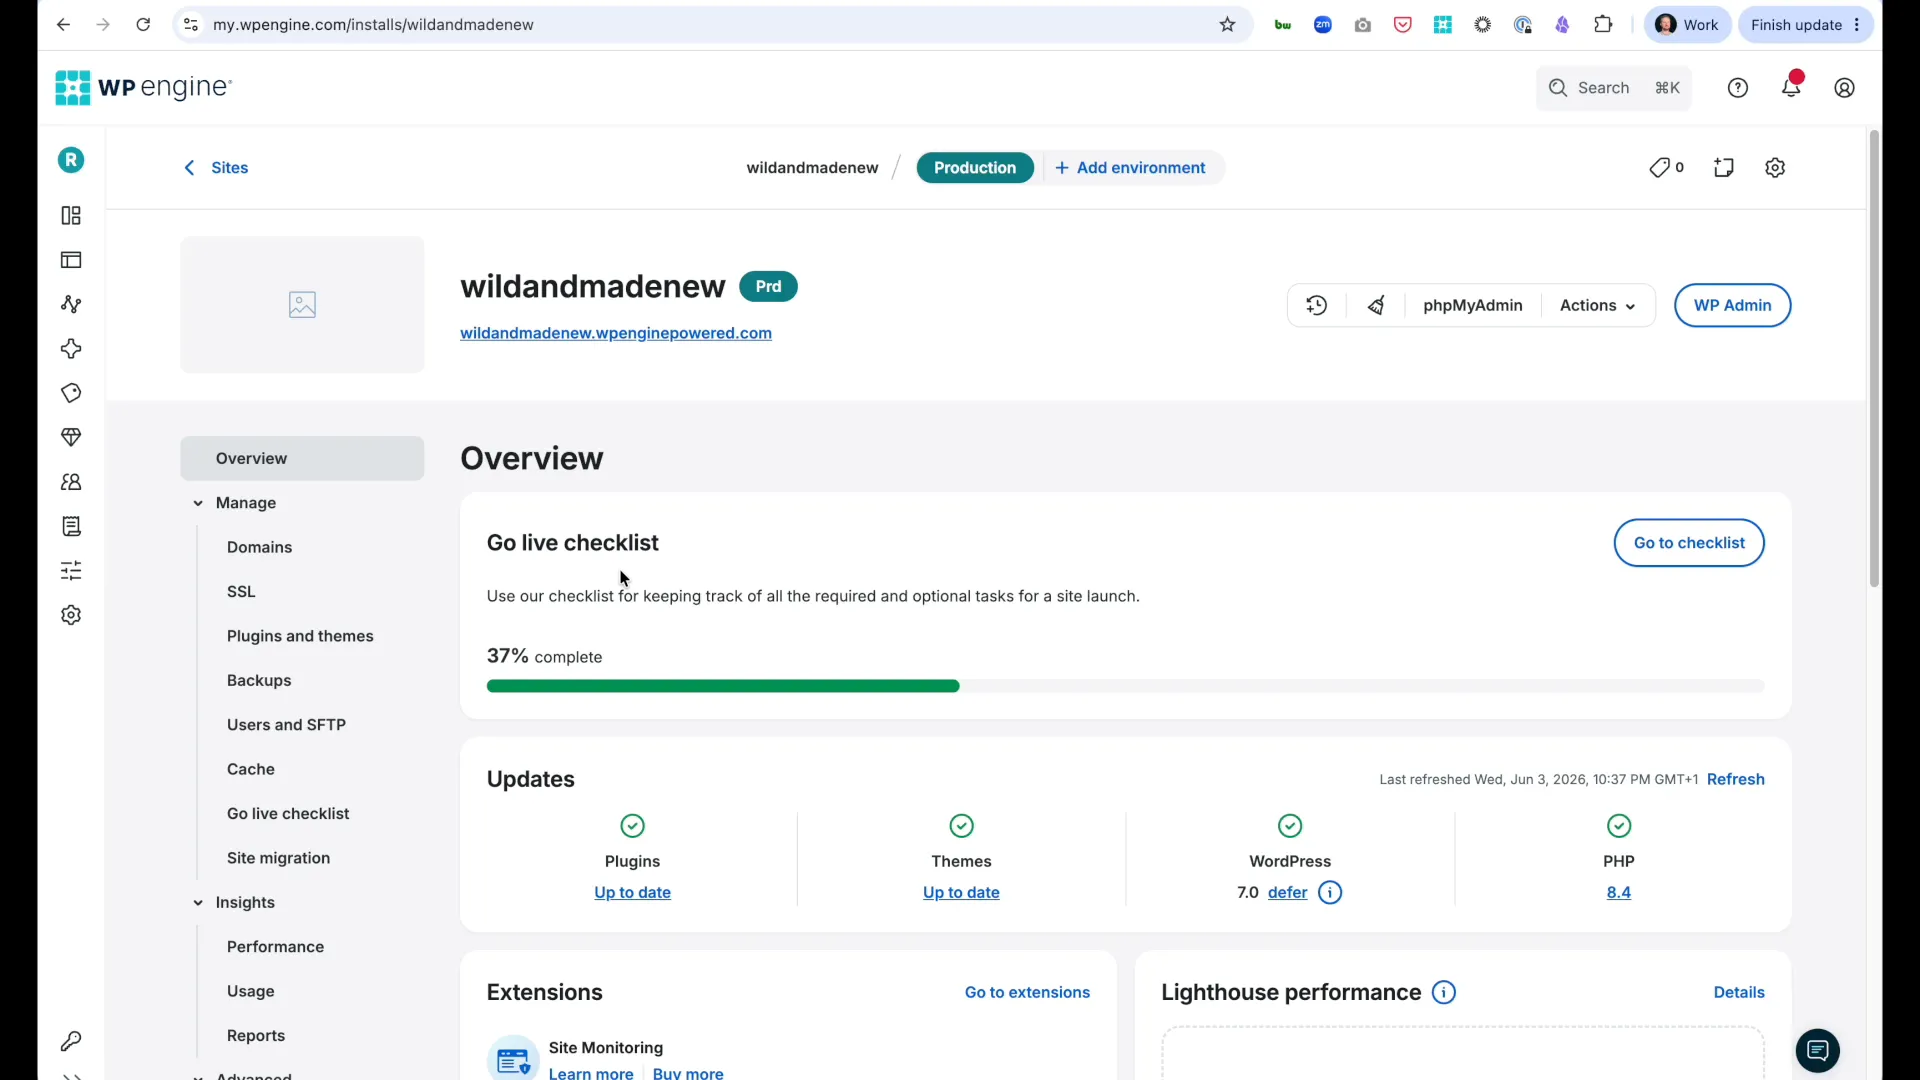1920x1080 pixels.
Task: Open Reports under Insights
Action: coord(256,1036)
